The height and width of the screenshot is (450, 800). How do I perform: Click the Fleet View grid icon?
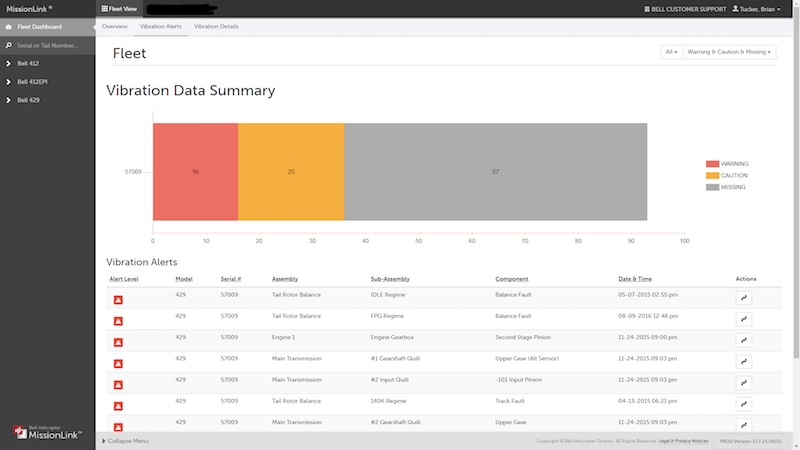pos(106,8)
